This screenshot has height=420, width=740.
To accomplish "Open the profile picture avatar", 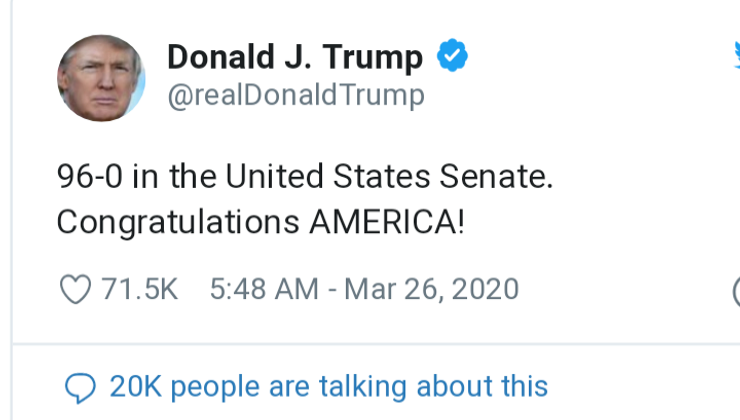I will (x=101, y=78).
